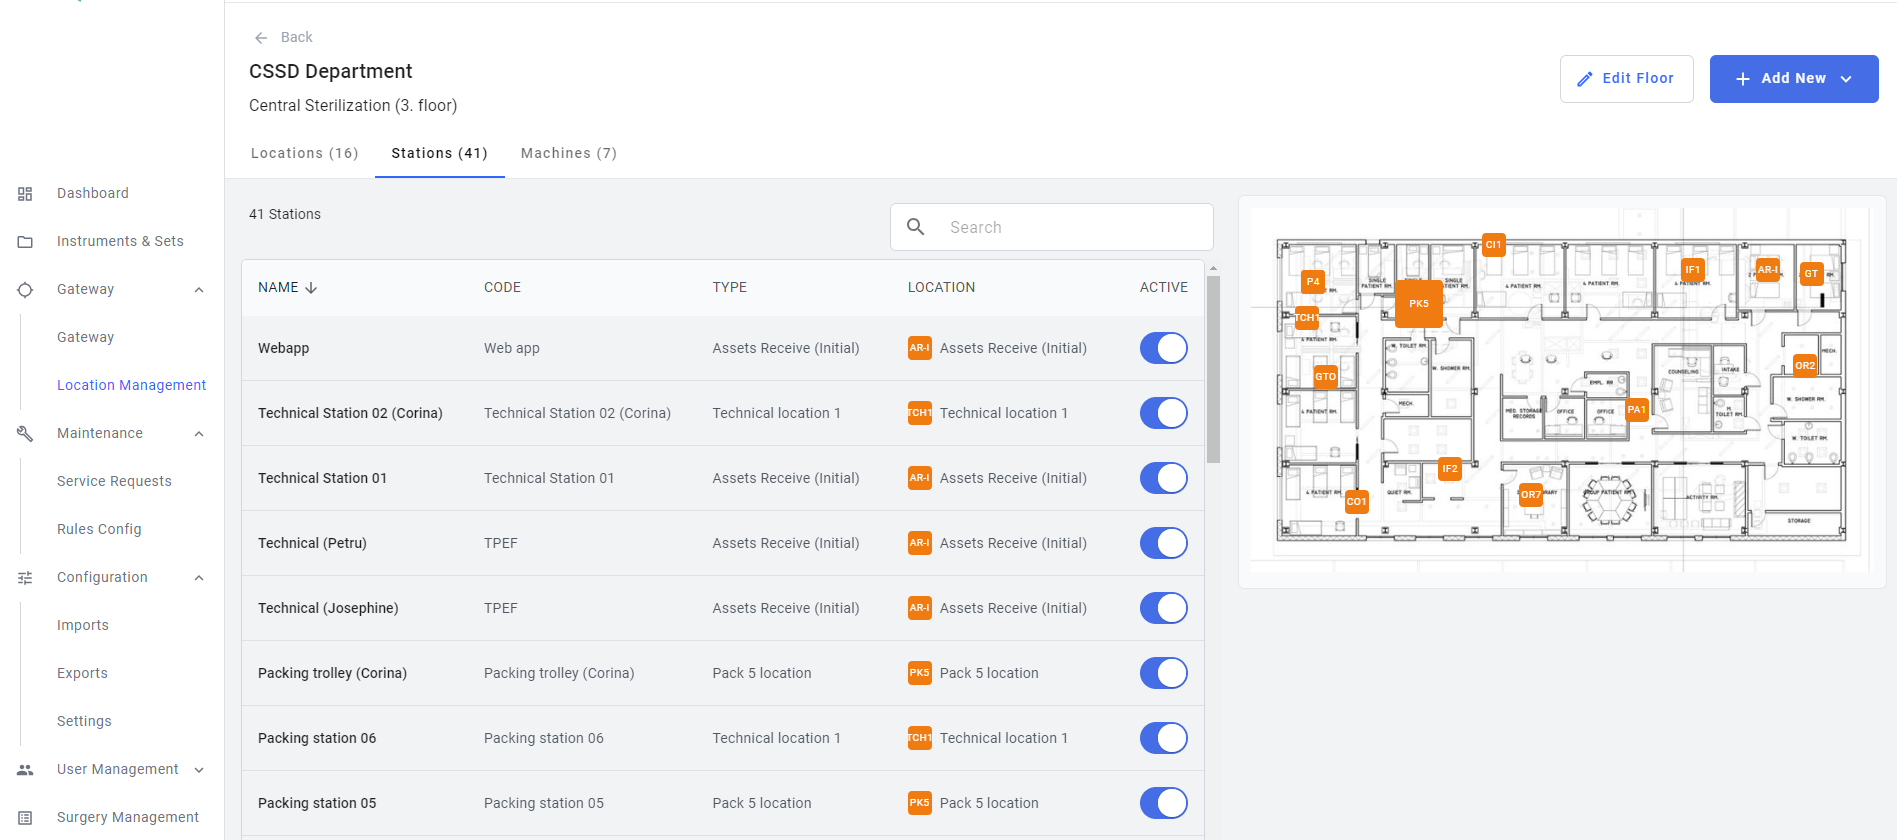Viewport: 1897px width, 840px height.
Task: Switch to the Stations (41) tab
Action: click(439, 153)
